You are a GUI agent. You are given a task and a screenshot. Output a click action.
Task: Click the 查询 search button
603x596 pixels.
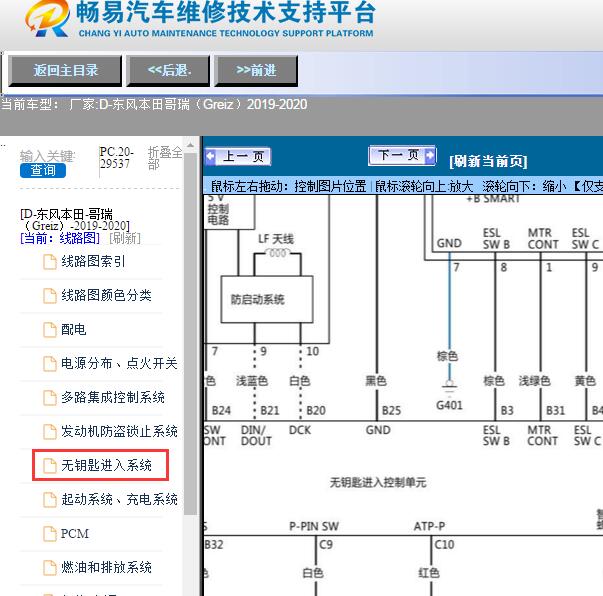click(43, 170)
